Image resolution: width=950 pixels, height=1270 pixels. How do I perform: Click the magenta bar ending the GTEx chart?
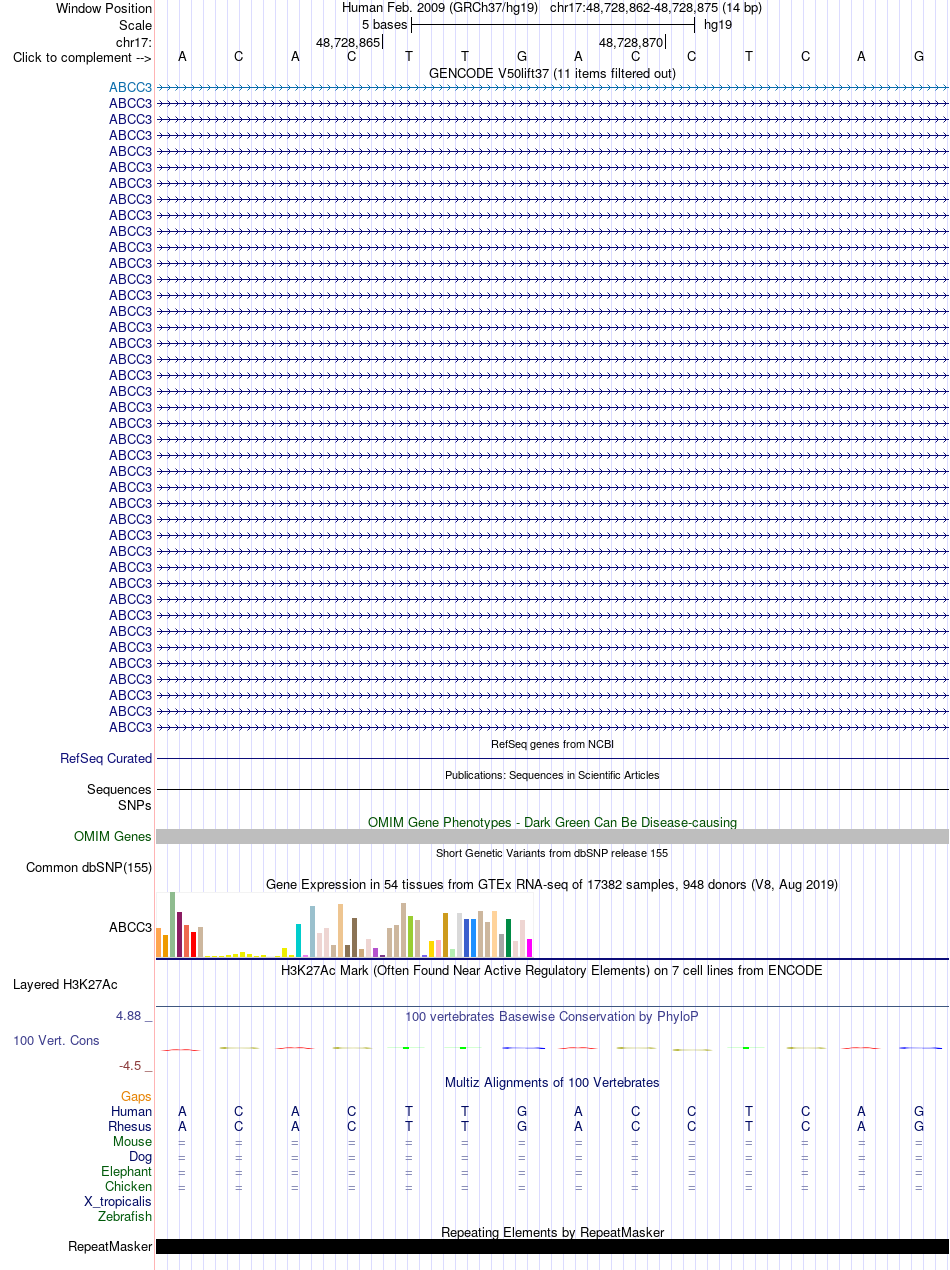(x=530, y=948)
